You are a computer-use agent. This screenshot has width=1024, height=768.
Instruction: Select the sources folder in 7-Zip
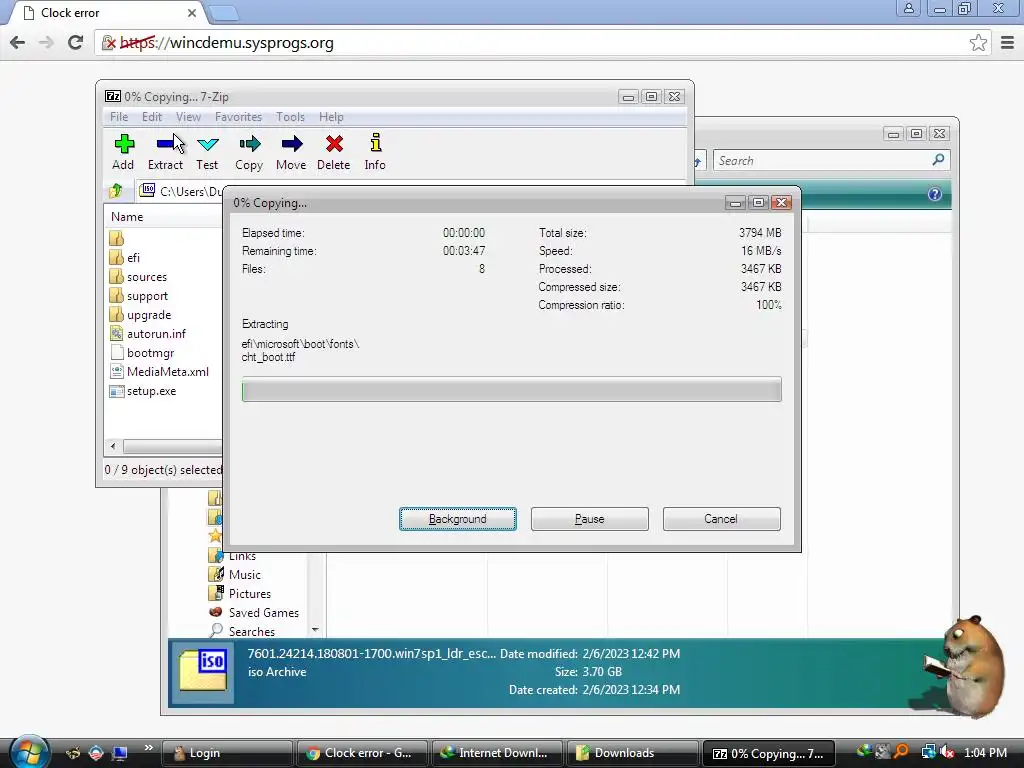pyautogui.click(x=146, y=277)
